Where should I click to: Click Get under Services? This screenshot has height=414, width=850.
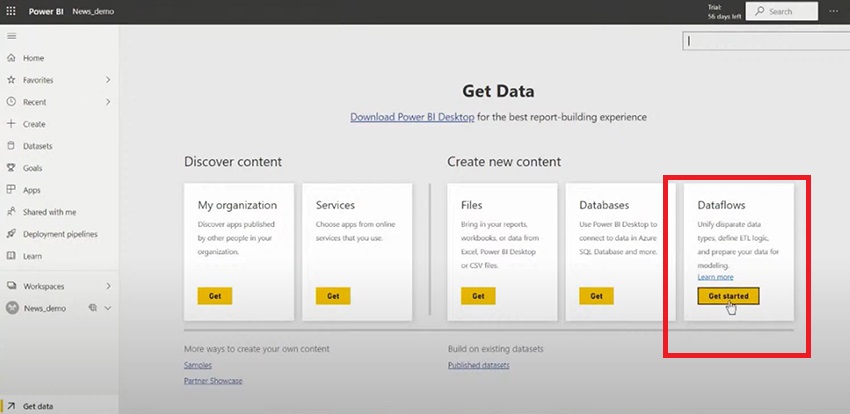pos(333,296)
